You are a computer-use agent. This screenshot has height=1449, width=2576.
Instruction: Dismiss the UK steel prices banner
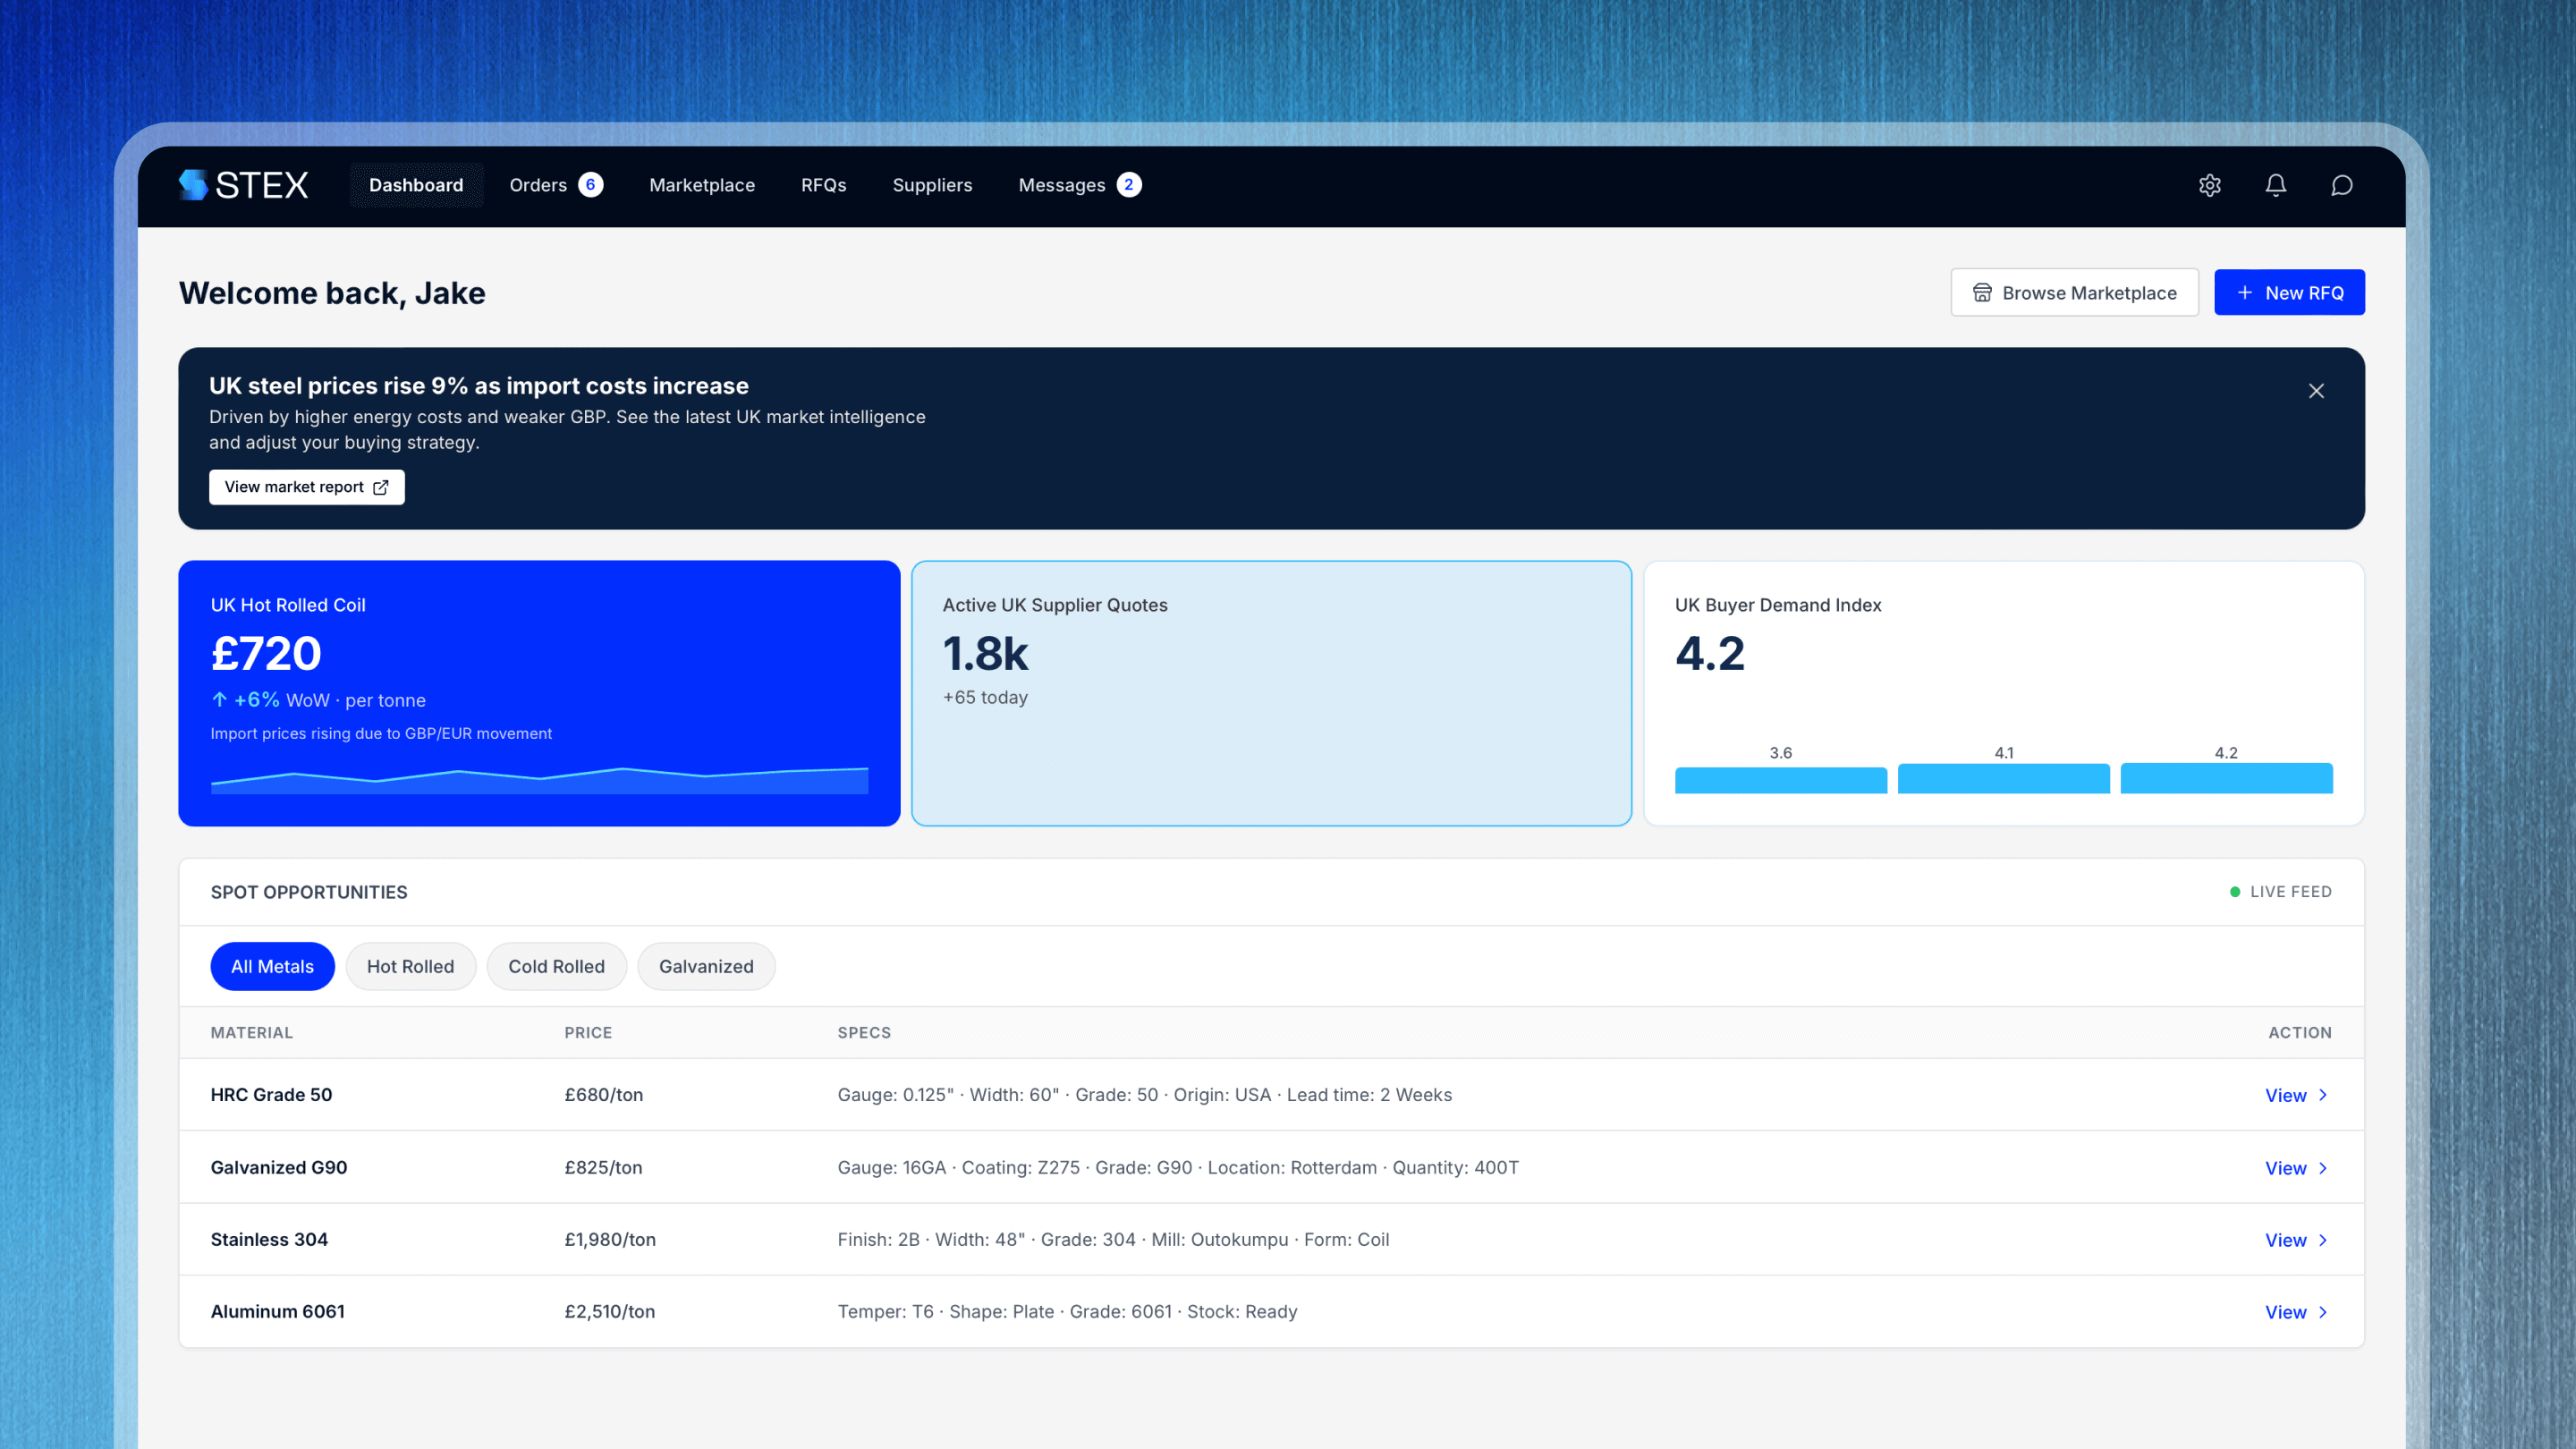click(x=2316, y=391)
